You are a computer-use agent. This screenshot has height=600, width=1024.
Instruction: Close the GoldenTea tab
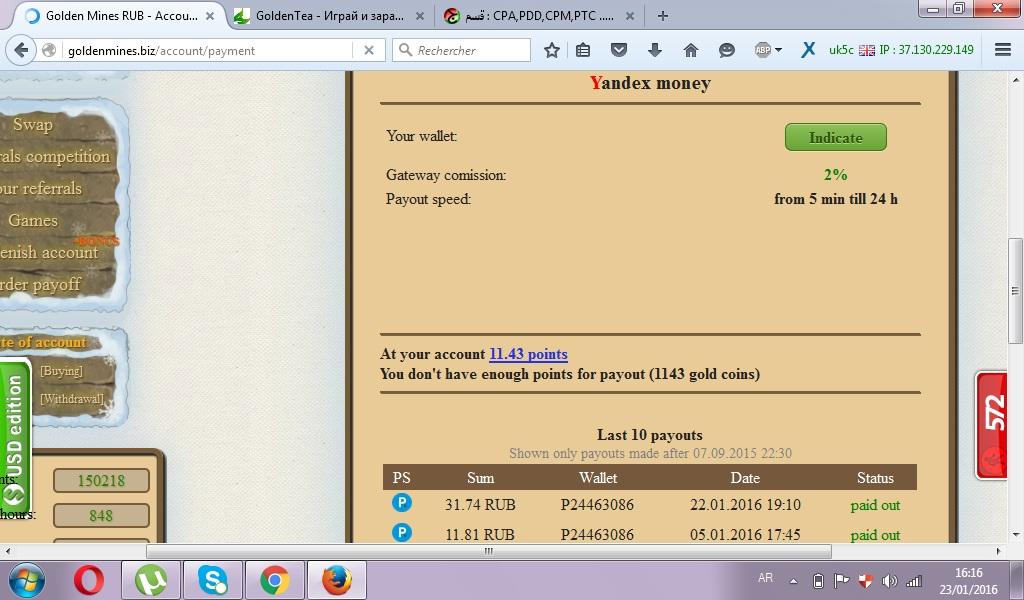coord(420,16)
